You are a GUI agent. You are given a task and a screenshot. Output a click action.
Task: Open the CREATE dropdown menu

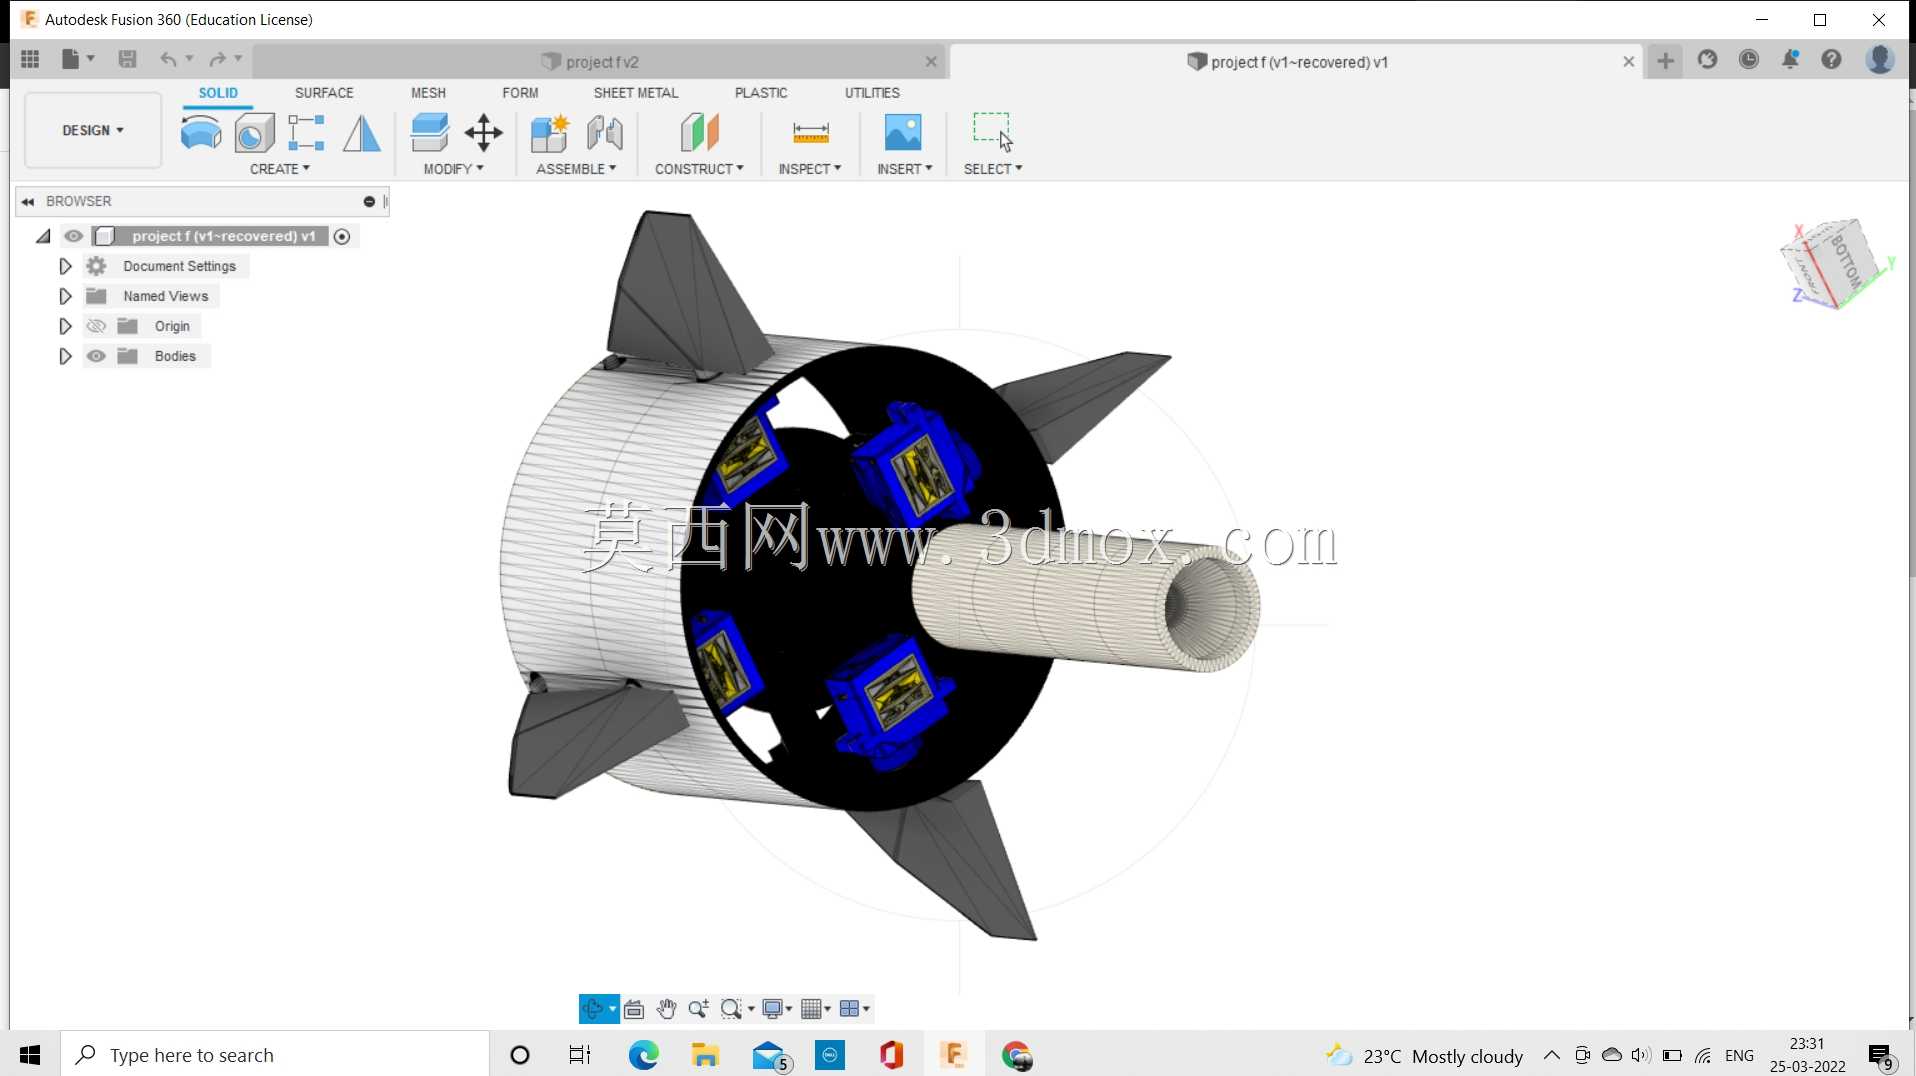point(280,169)
